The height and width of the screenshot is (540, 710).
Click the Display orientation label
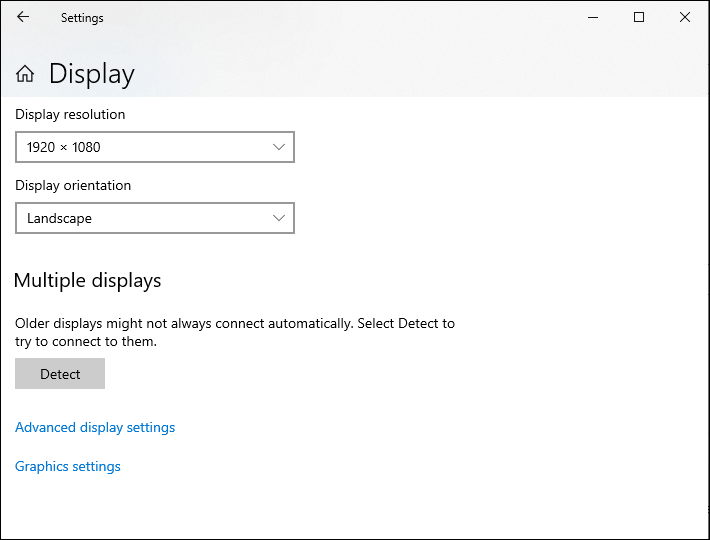73,185
